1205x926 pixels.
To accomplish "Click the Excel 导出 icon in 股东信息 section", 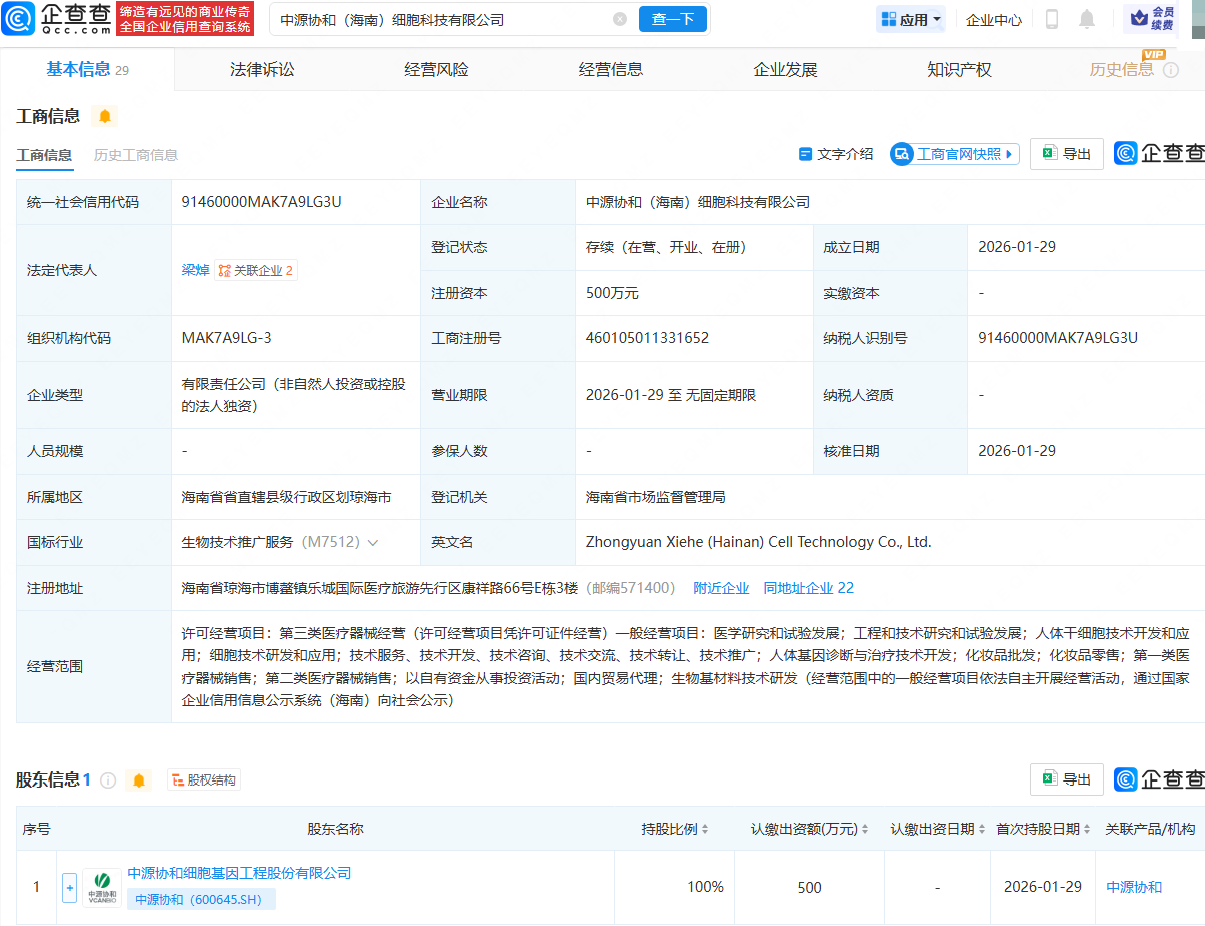I will tap(1051, 779).
